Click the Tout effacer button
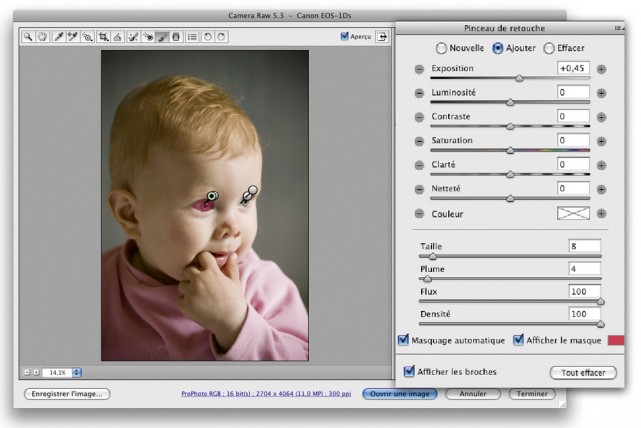This screenshot has height=428, width=641. [583, 373]
